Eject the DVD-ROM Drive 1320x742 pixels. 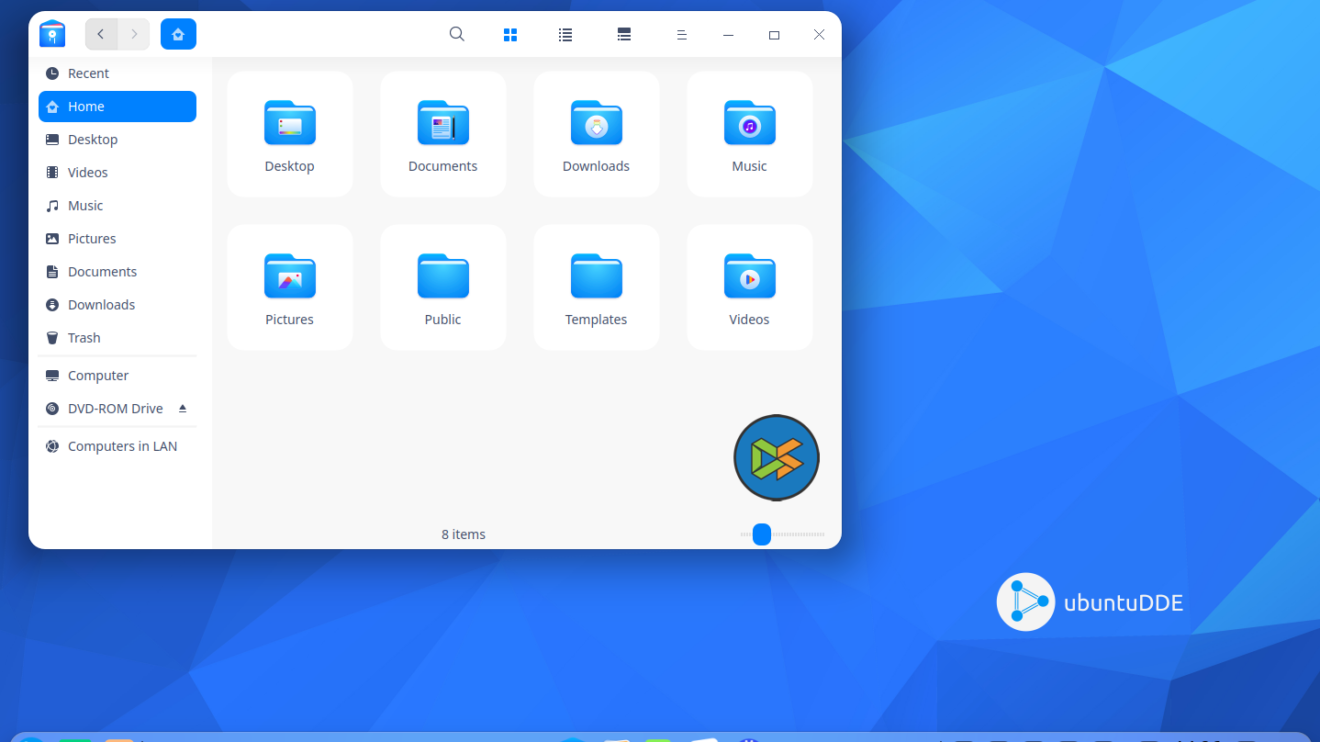click(x=182, y=409)
